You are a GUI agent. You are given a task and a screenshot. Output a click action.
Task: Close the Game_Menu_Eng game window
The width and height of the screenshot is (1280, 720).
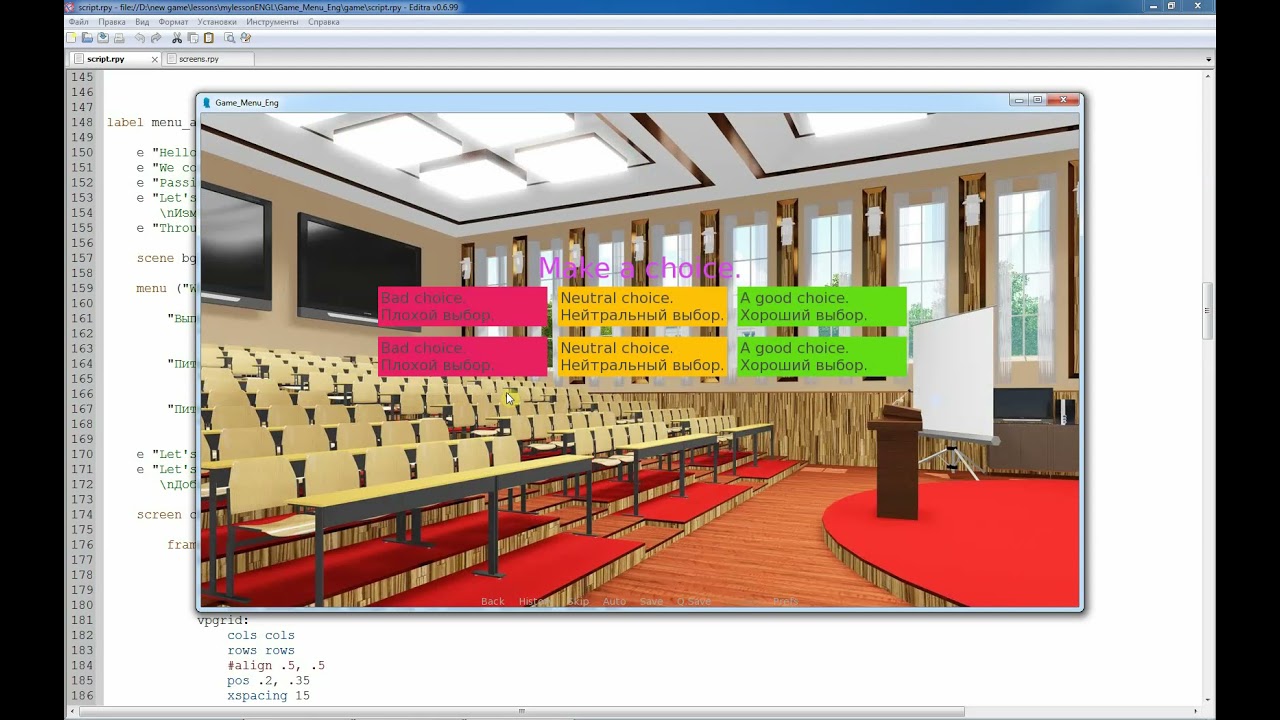(1064, 100)
